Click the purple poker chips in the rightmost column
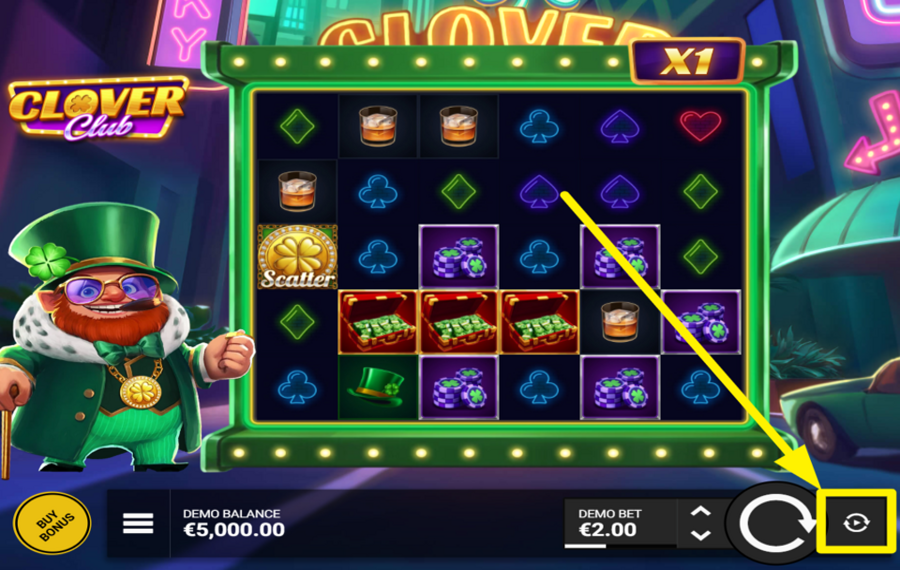 tap(700, 322)
